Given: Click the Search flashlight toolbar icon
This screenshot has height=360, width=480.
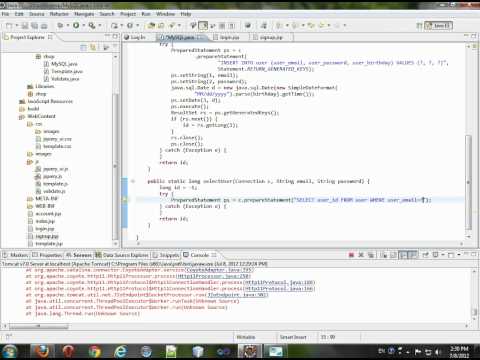Looking at the screenshot, I should [172, 25].
